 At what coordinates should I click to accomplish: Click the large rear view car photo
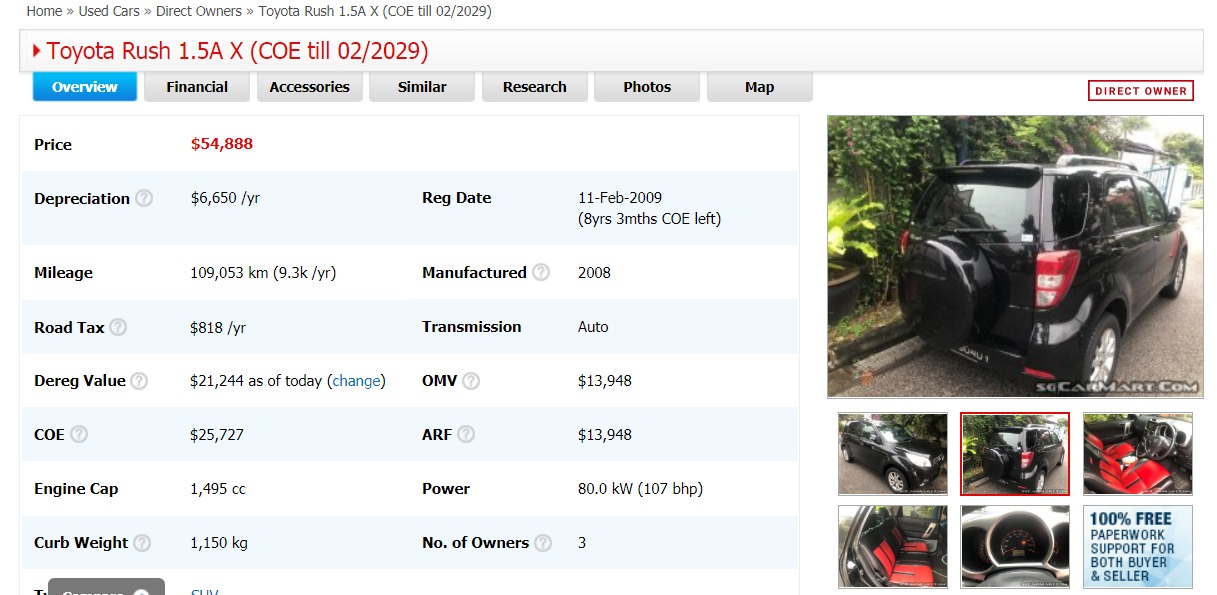pos(1015,257)
